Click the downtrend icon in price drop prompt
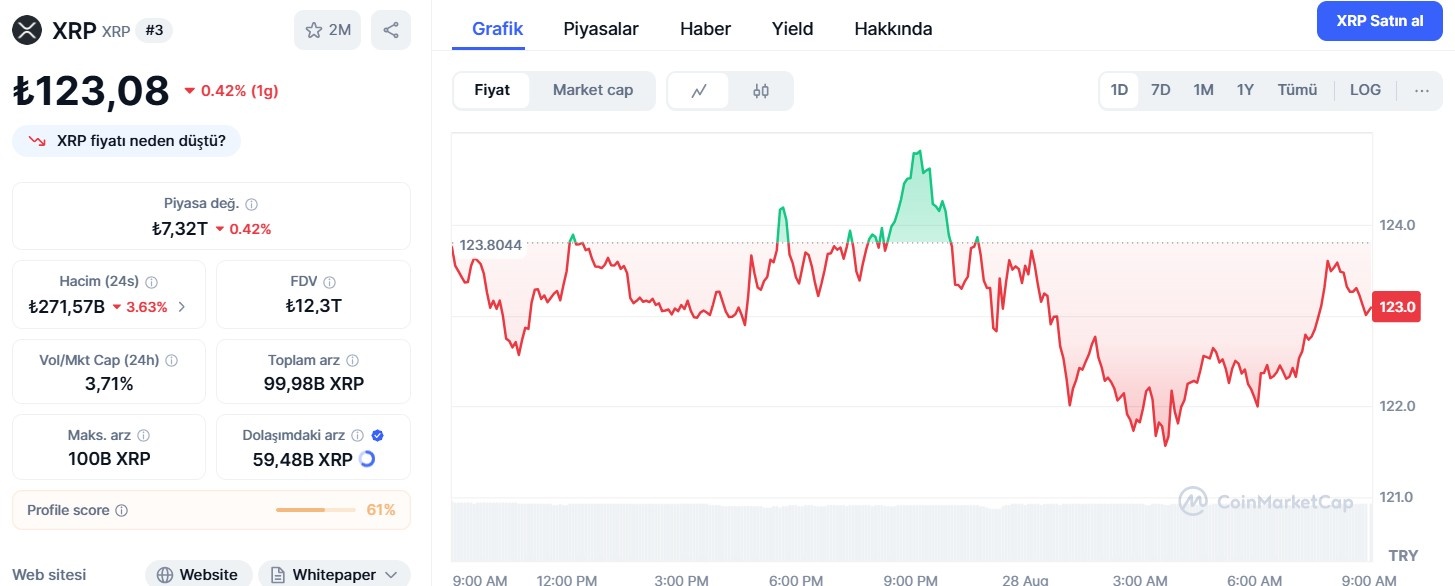Viewport: 1455px width, 586px height. pyautogui.click(x=38, y=142)
